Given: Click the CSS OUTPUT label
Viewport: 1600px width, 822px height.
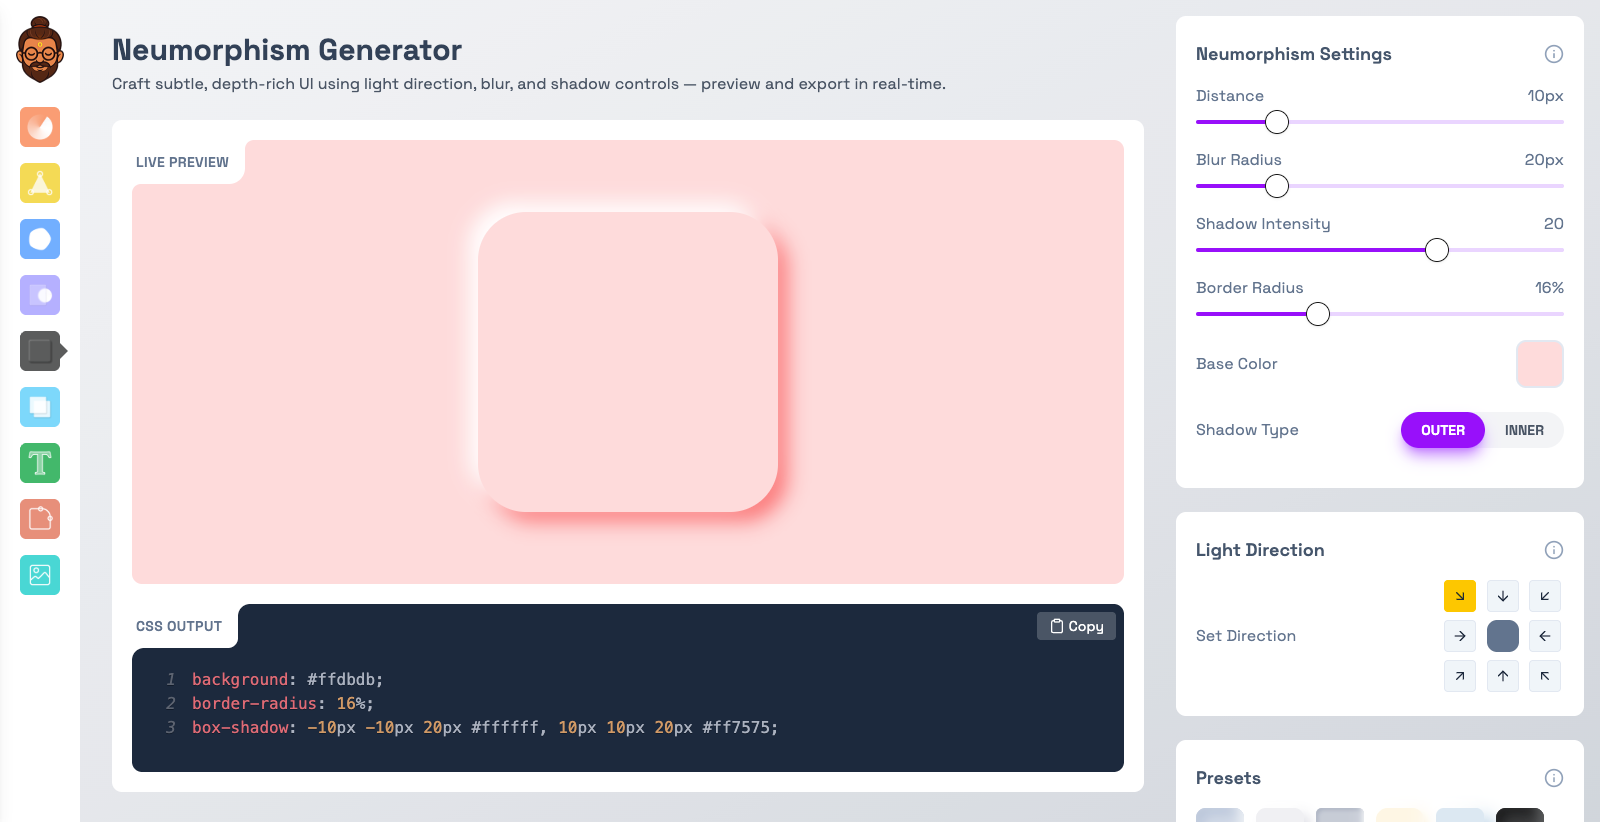Looking at the screenshot, I should [179, 626].
